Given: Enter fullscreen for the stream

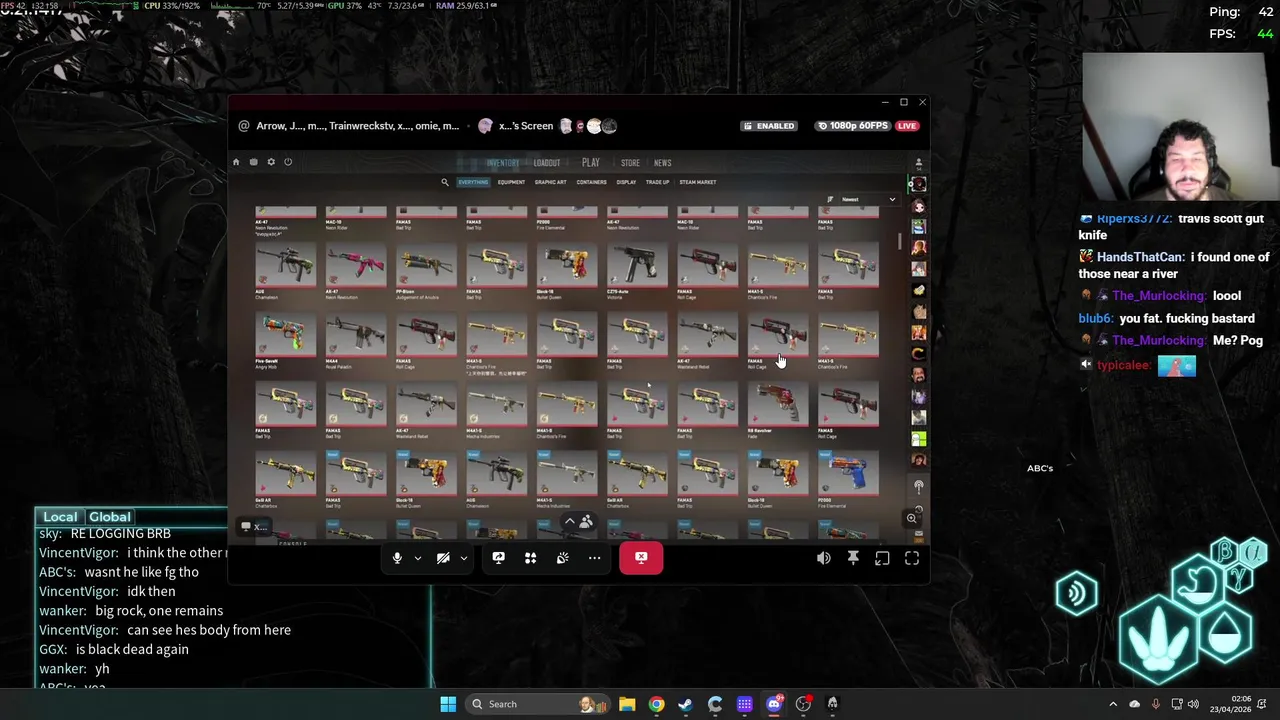Looking at the screenshot, I should click(x=912, y=559).
